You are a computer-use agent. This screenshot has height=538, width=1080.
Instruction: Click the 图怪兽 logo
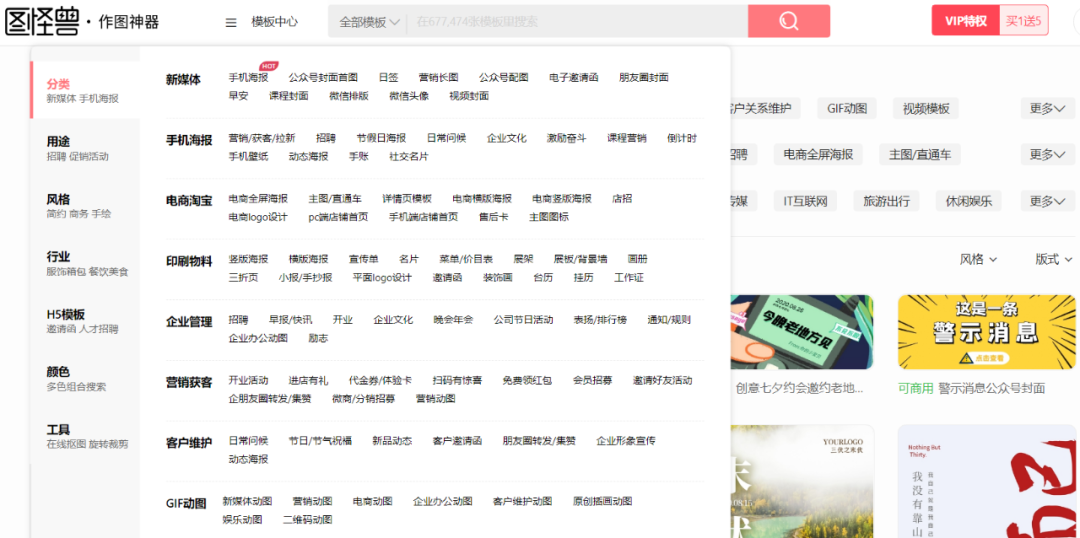pyautogui.click(x=43, y=22)
